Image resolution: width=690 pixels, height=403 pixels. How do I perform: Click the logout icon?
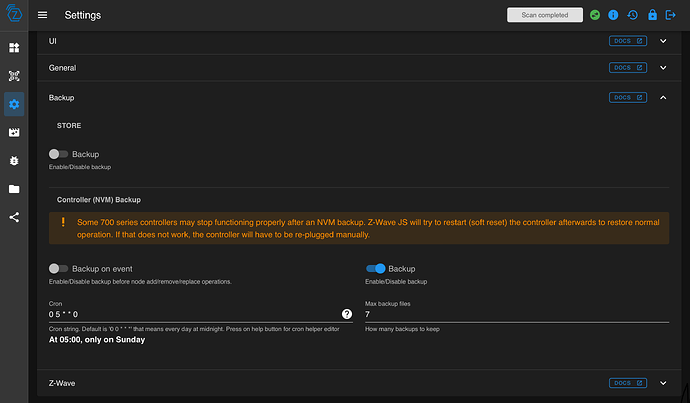click(x=670, y=15)
